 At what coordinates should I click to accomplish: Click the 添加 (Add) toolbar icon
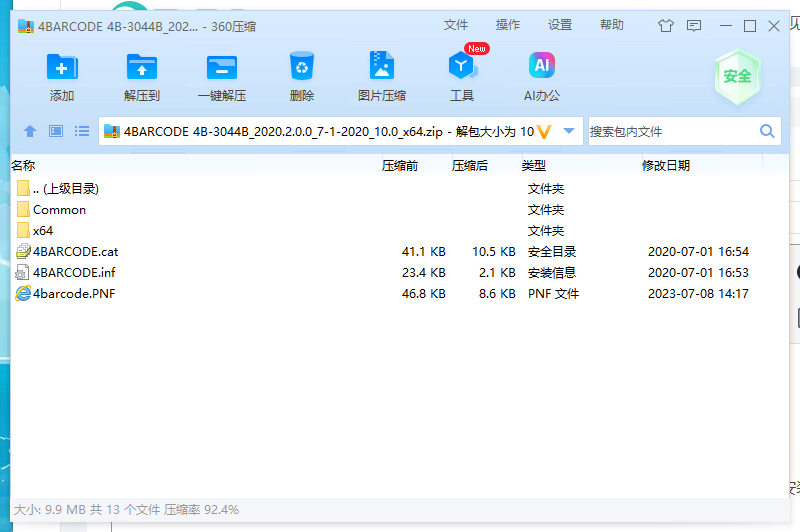[62, 68]
